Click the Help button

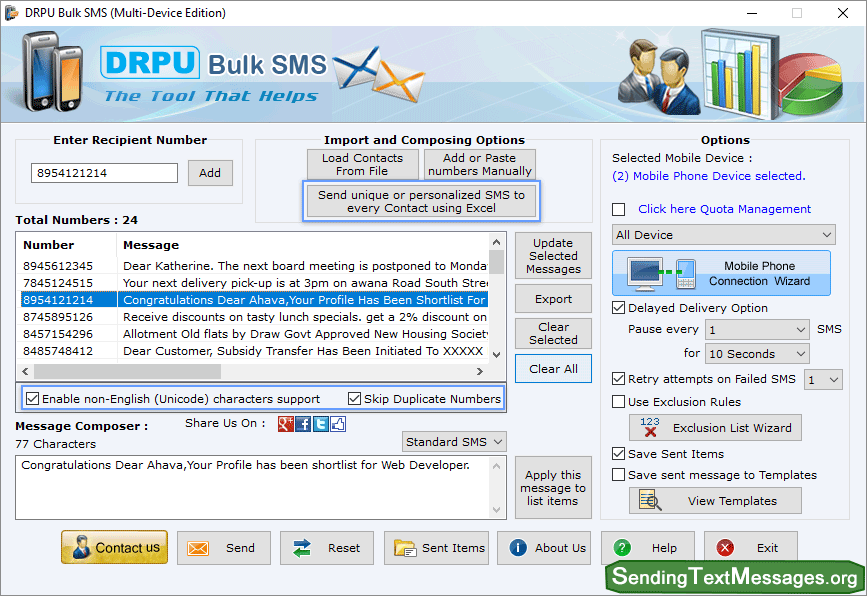[x=647, y=548]
